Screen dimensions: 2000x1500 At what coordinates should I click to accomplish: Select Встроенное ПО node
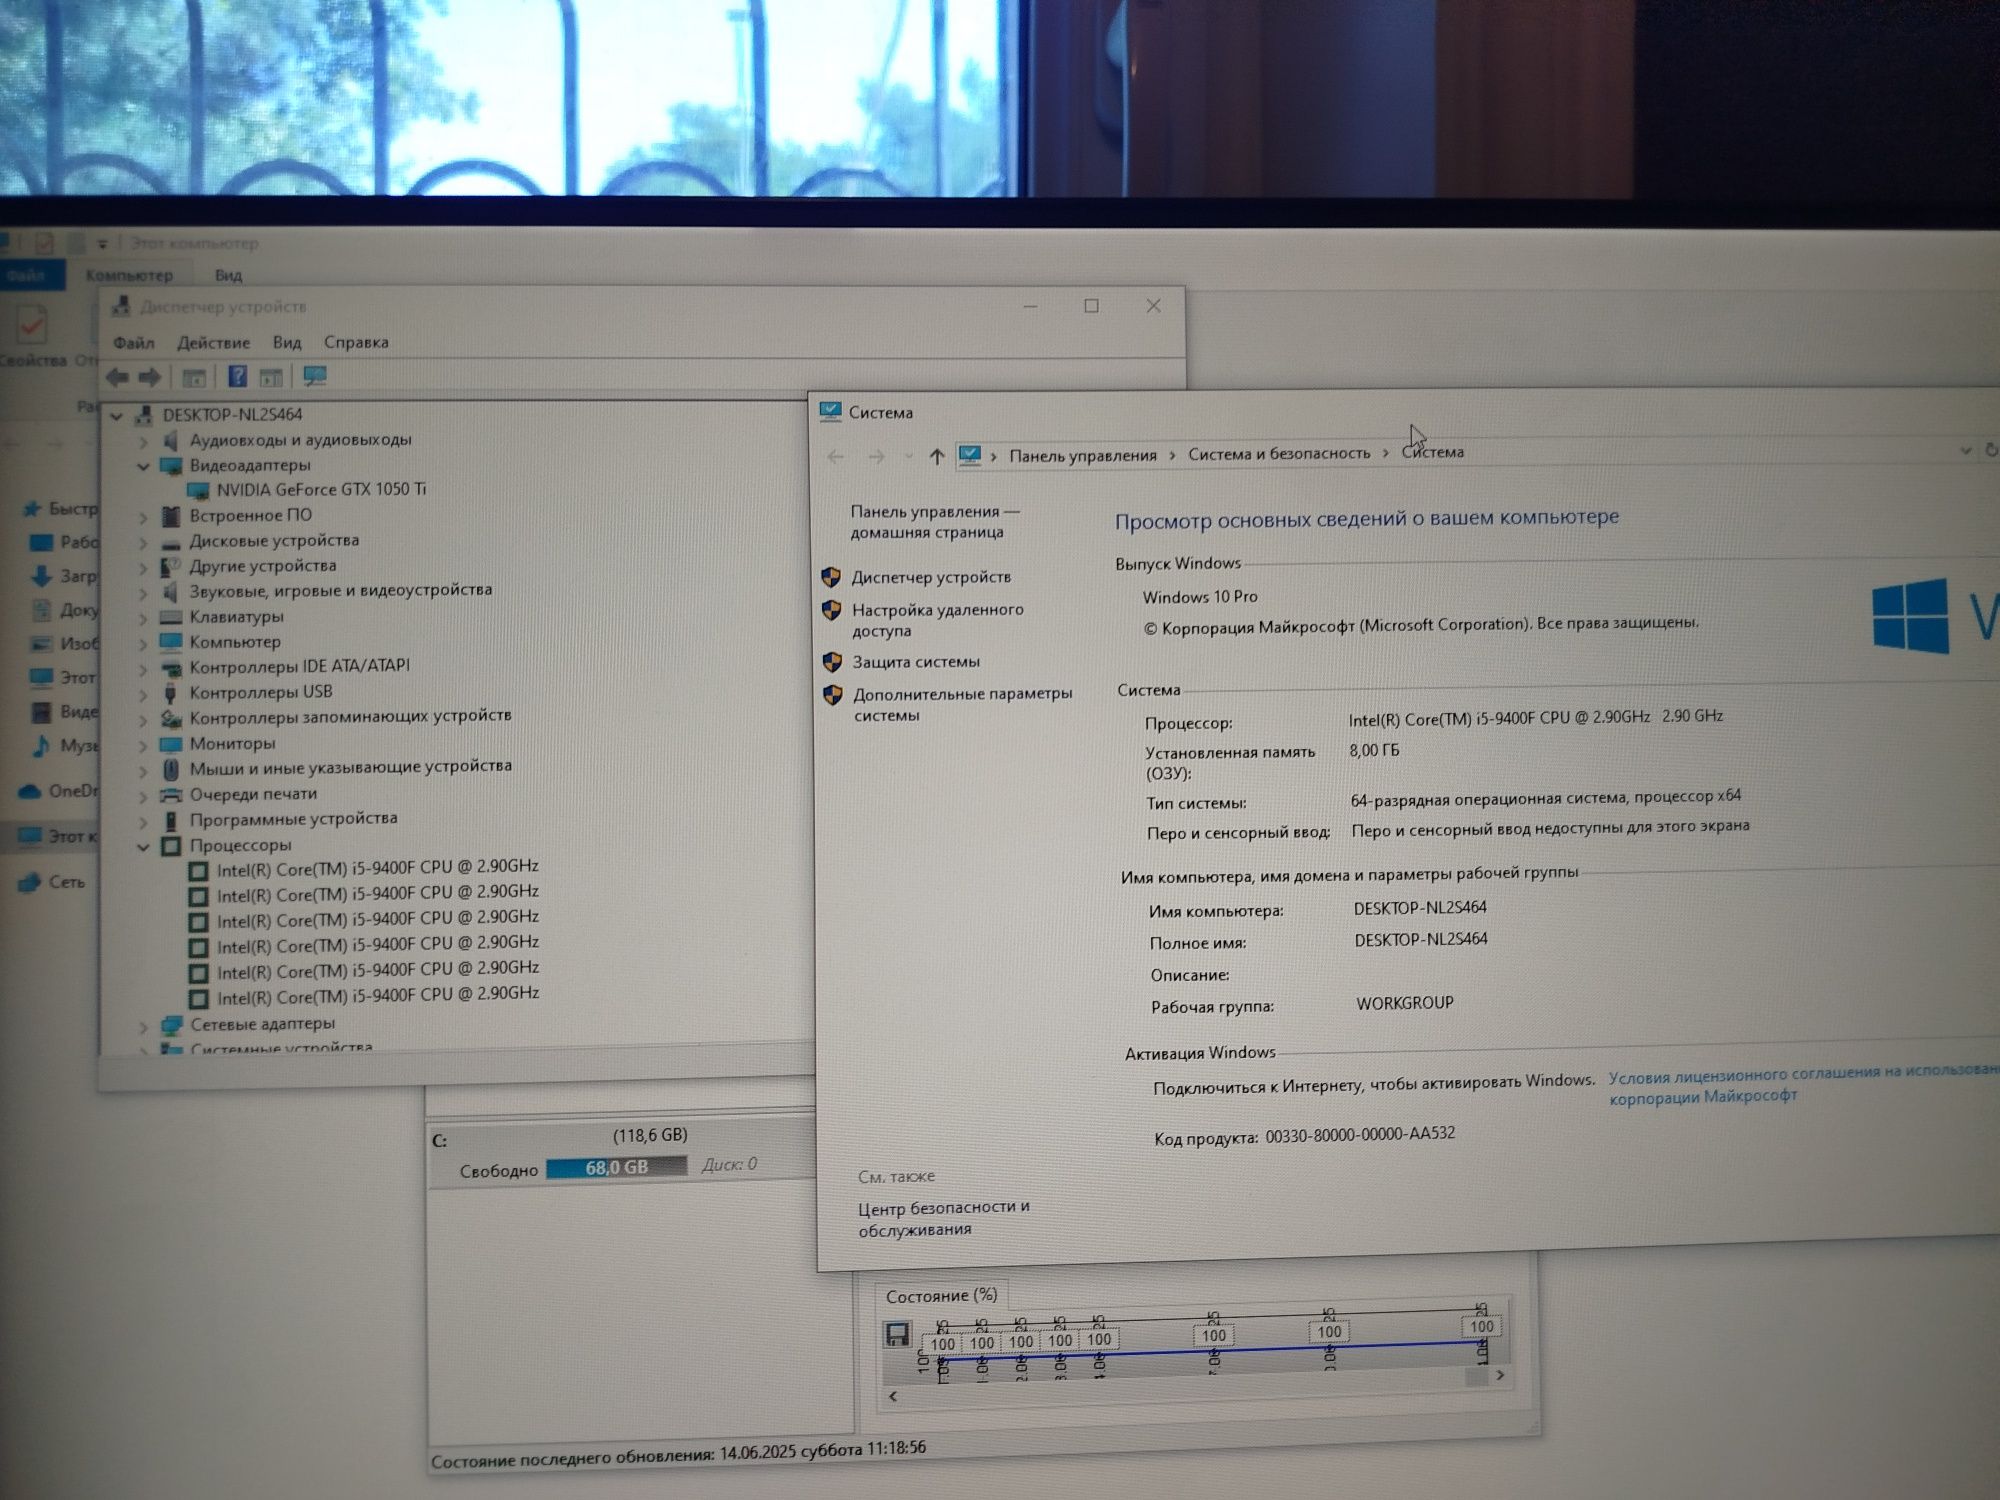[x=250, y=516]
